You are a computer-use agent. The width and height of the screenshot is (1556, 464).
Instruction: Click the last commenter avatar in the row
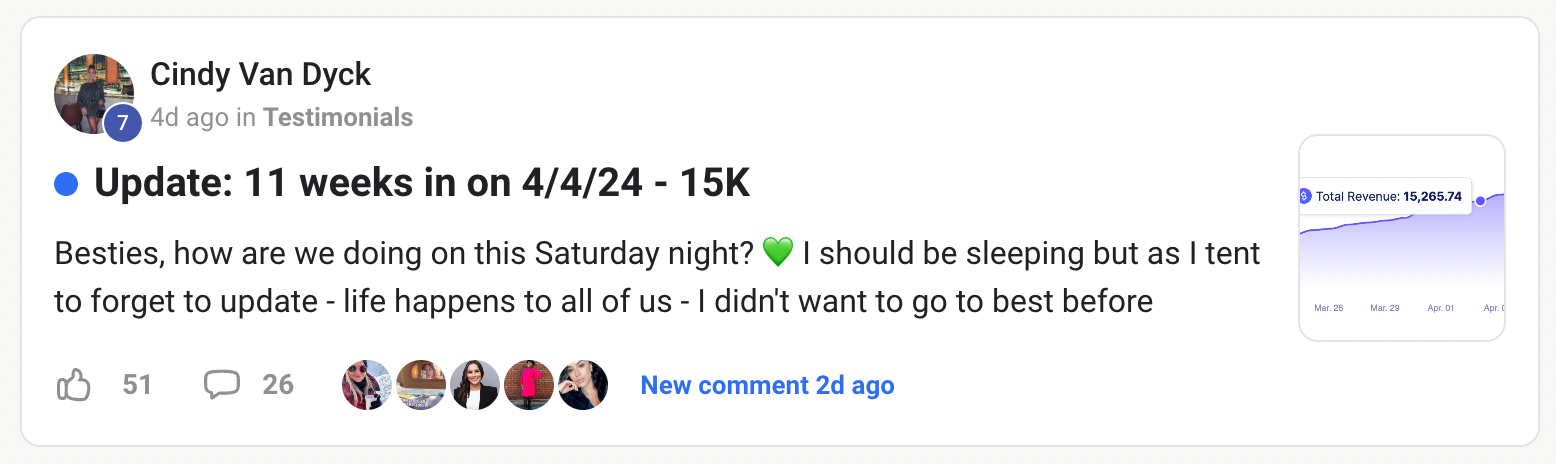tap(583, 385)
